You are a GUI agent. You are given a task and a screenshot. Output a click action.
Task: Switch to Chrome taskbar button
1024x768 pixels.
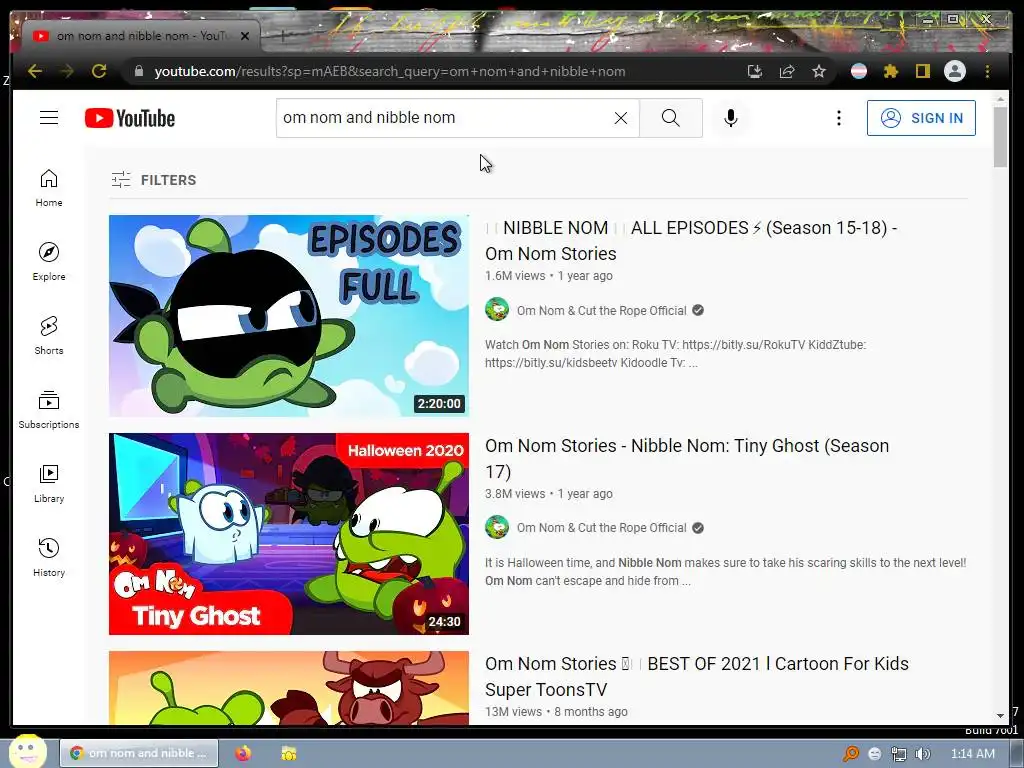pyautogui.click(x=139, y=753)
